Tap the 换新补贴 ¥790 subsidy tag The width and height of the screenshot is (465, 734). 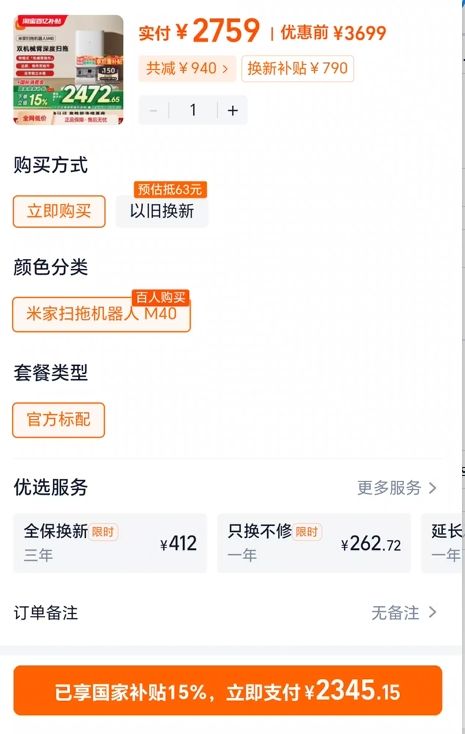point(297,68)
